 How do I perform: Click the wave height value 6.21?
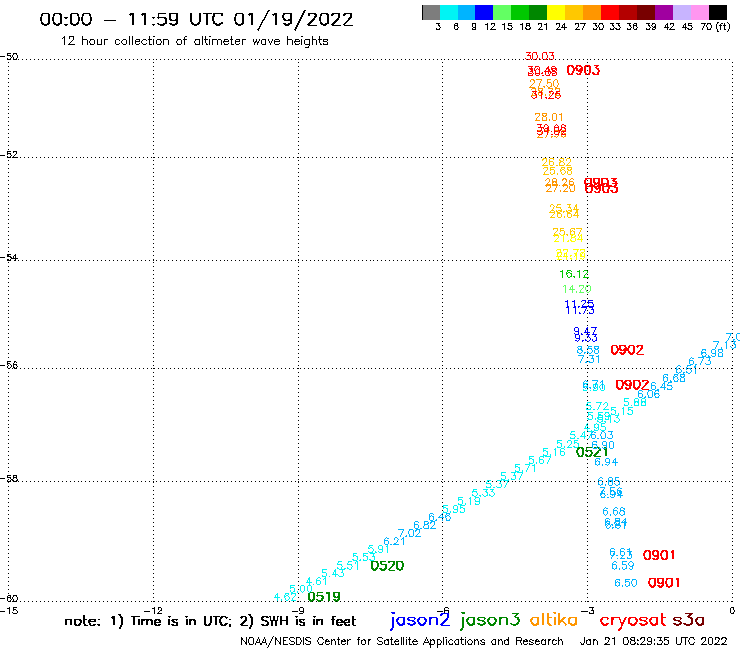[395, 541]
